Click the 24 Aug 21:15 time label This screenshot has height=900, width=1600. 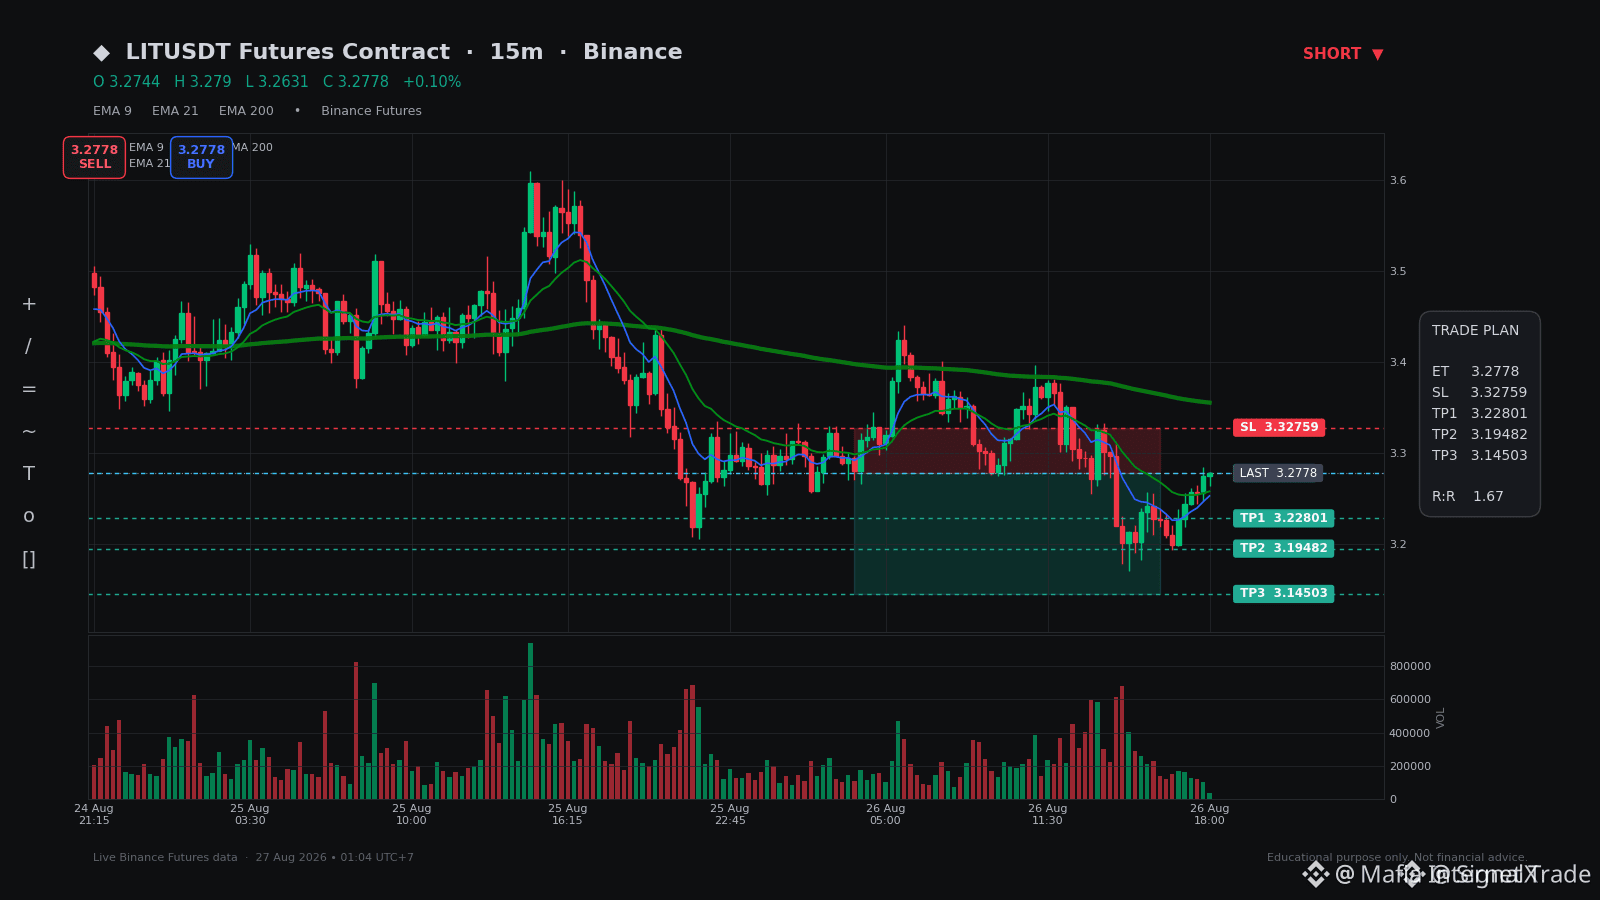pyautogui.click(x=94, y=815)
